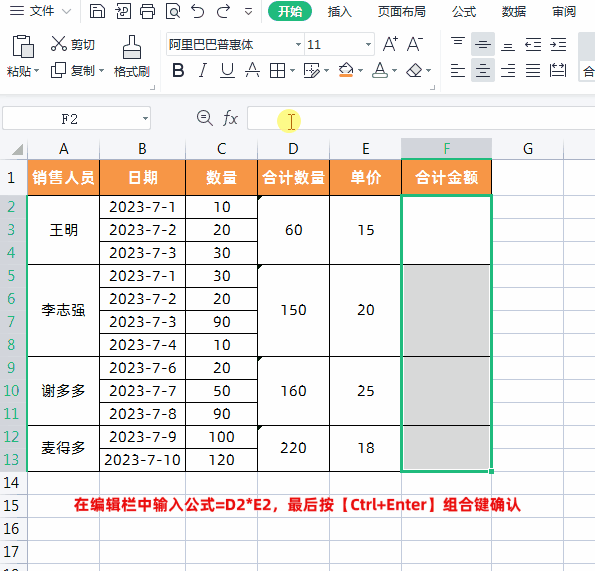Click merged cell showing 220
Image resolution: width=595 pixels, height=571 pixels.
click(x=293, y=448)
